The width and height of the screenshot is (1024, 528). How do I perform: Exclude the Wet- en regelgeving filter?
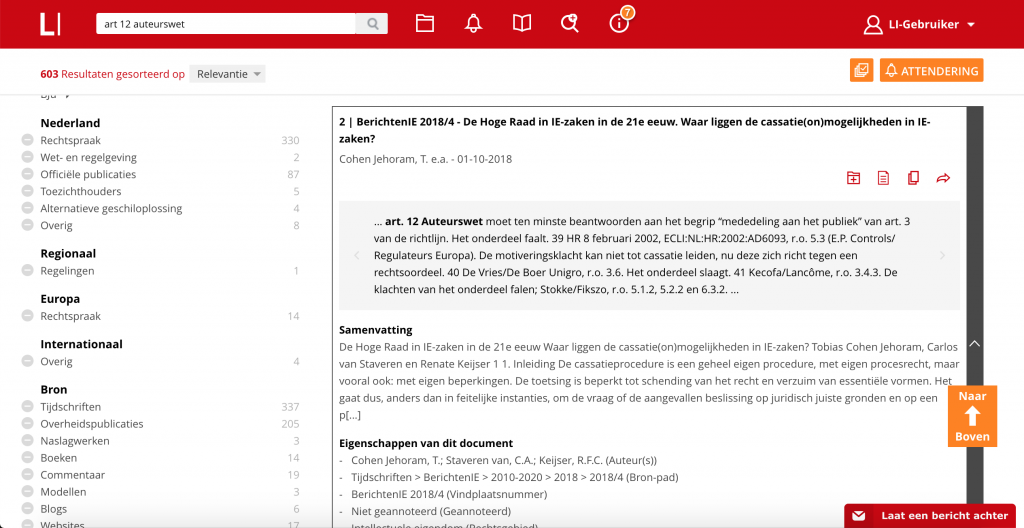pos(27,157)
